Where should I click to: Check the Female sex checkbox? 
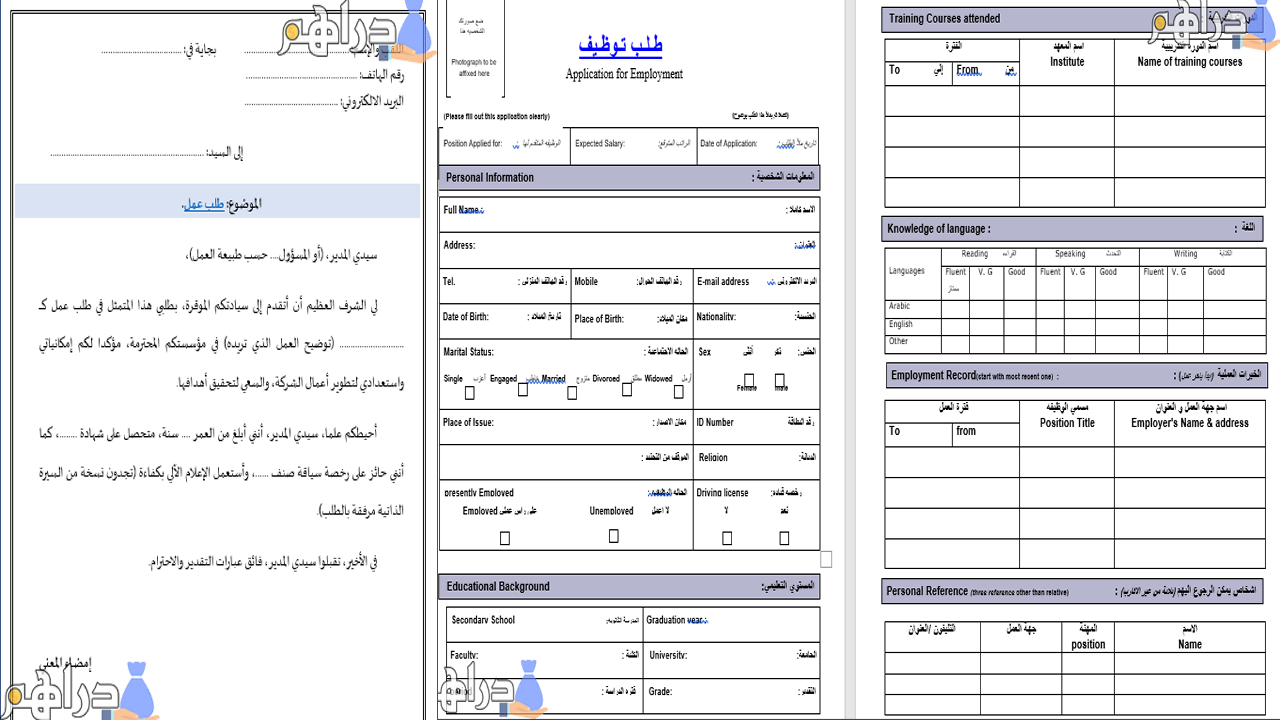pyautogui.click(x=749, y=380)
